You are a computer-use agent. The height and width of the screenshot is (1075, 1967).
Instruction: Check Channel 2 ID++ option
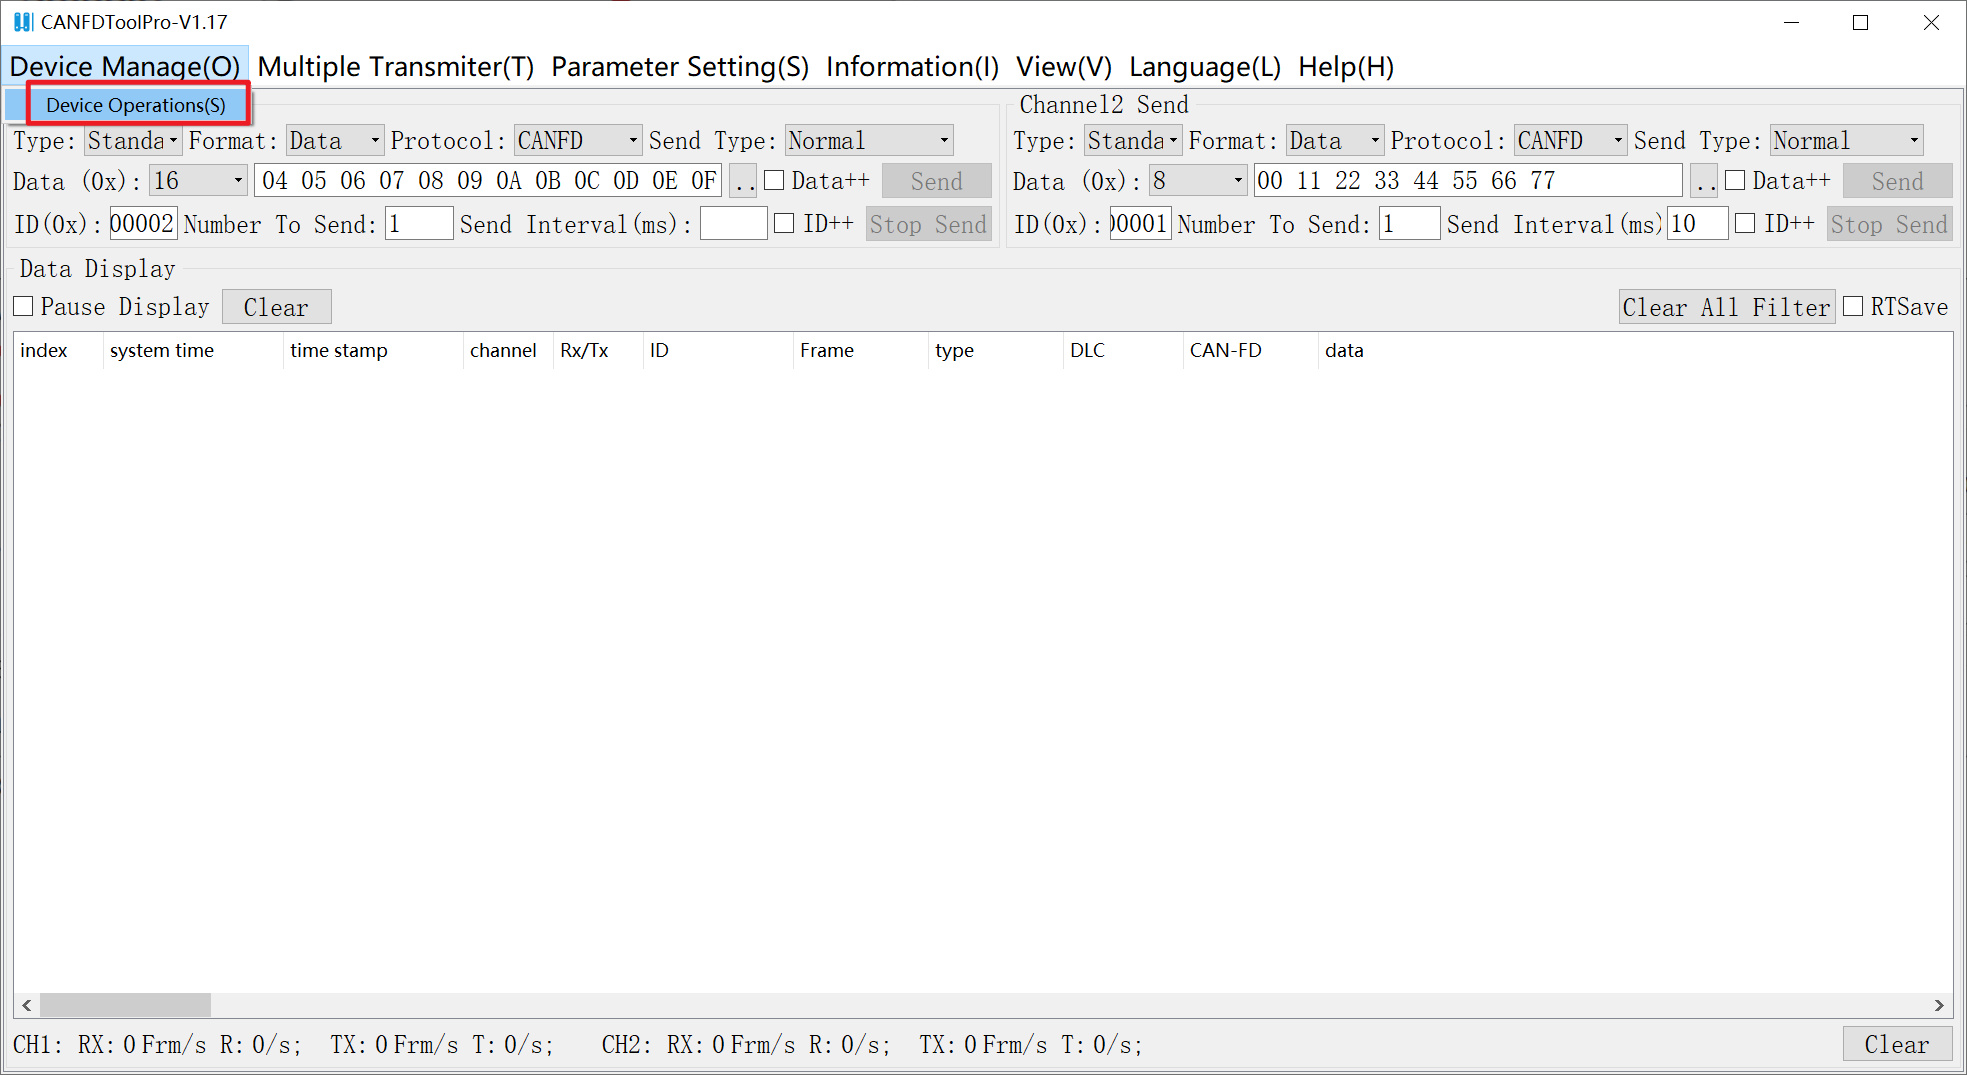coord(1745,224)
